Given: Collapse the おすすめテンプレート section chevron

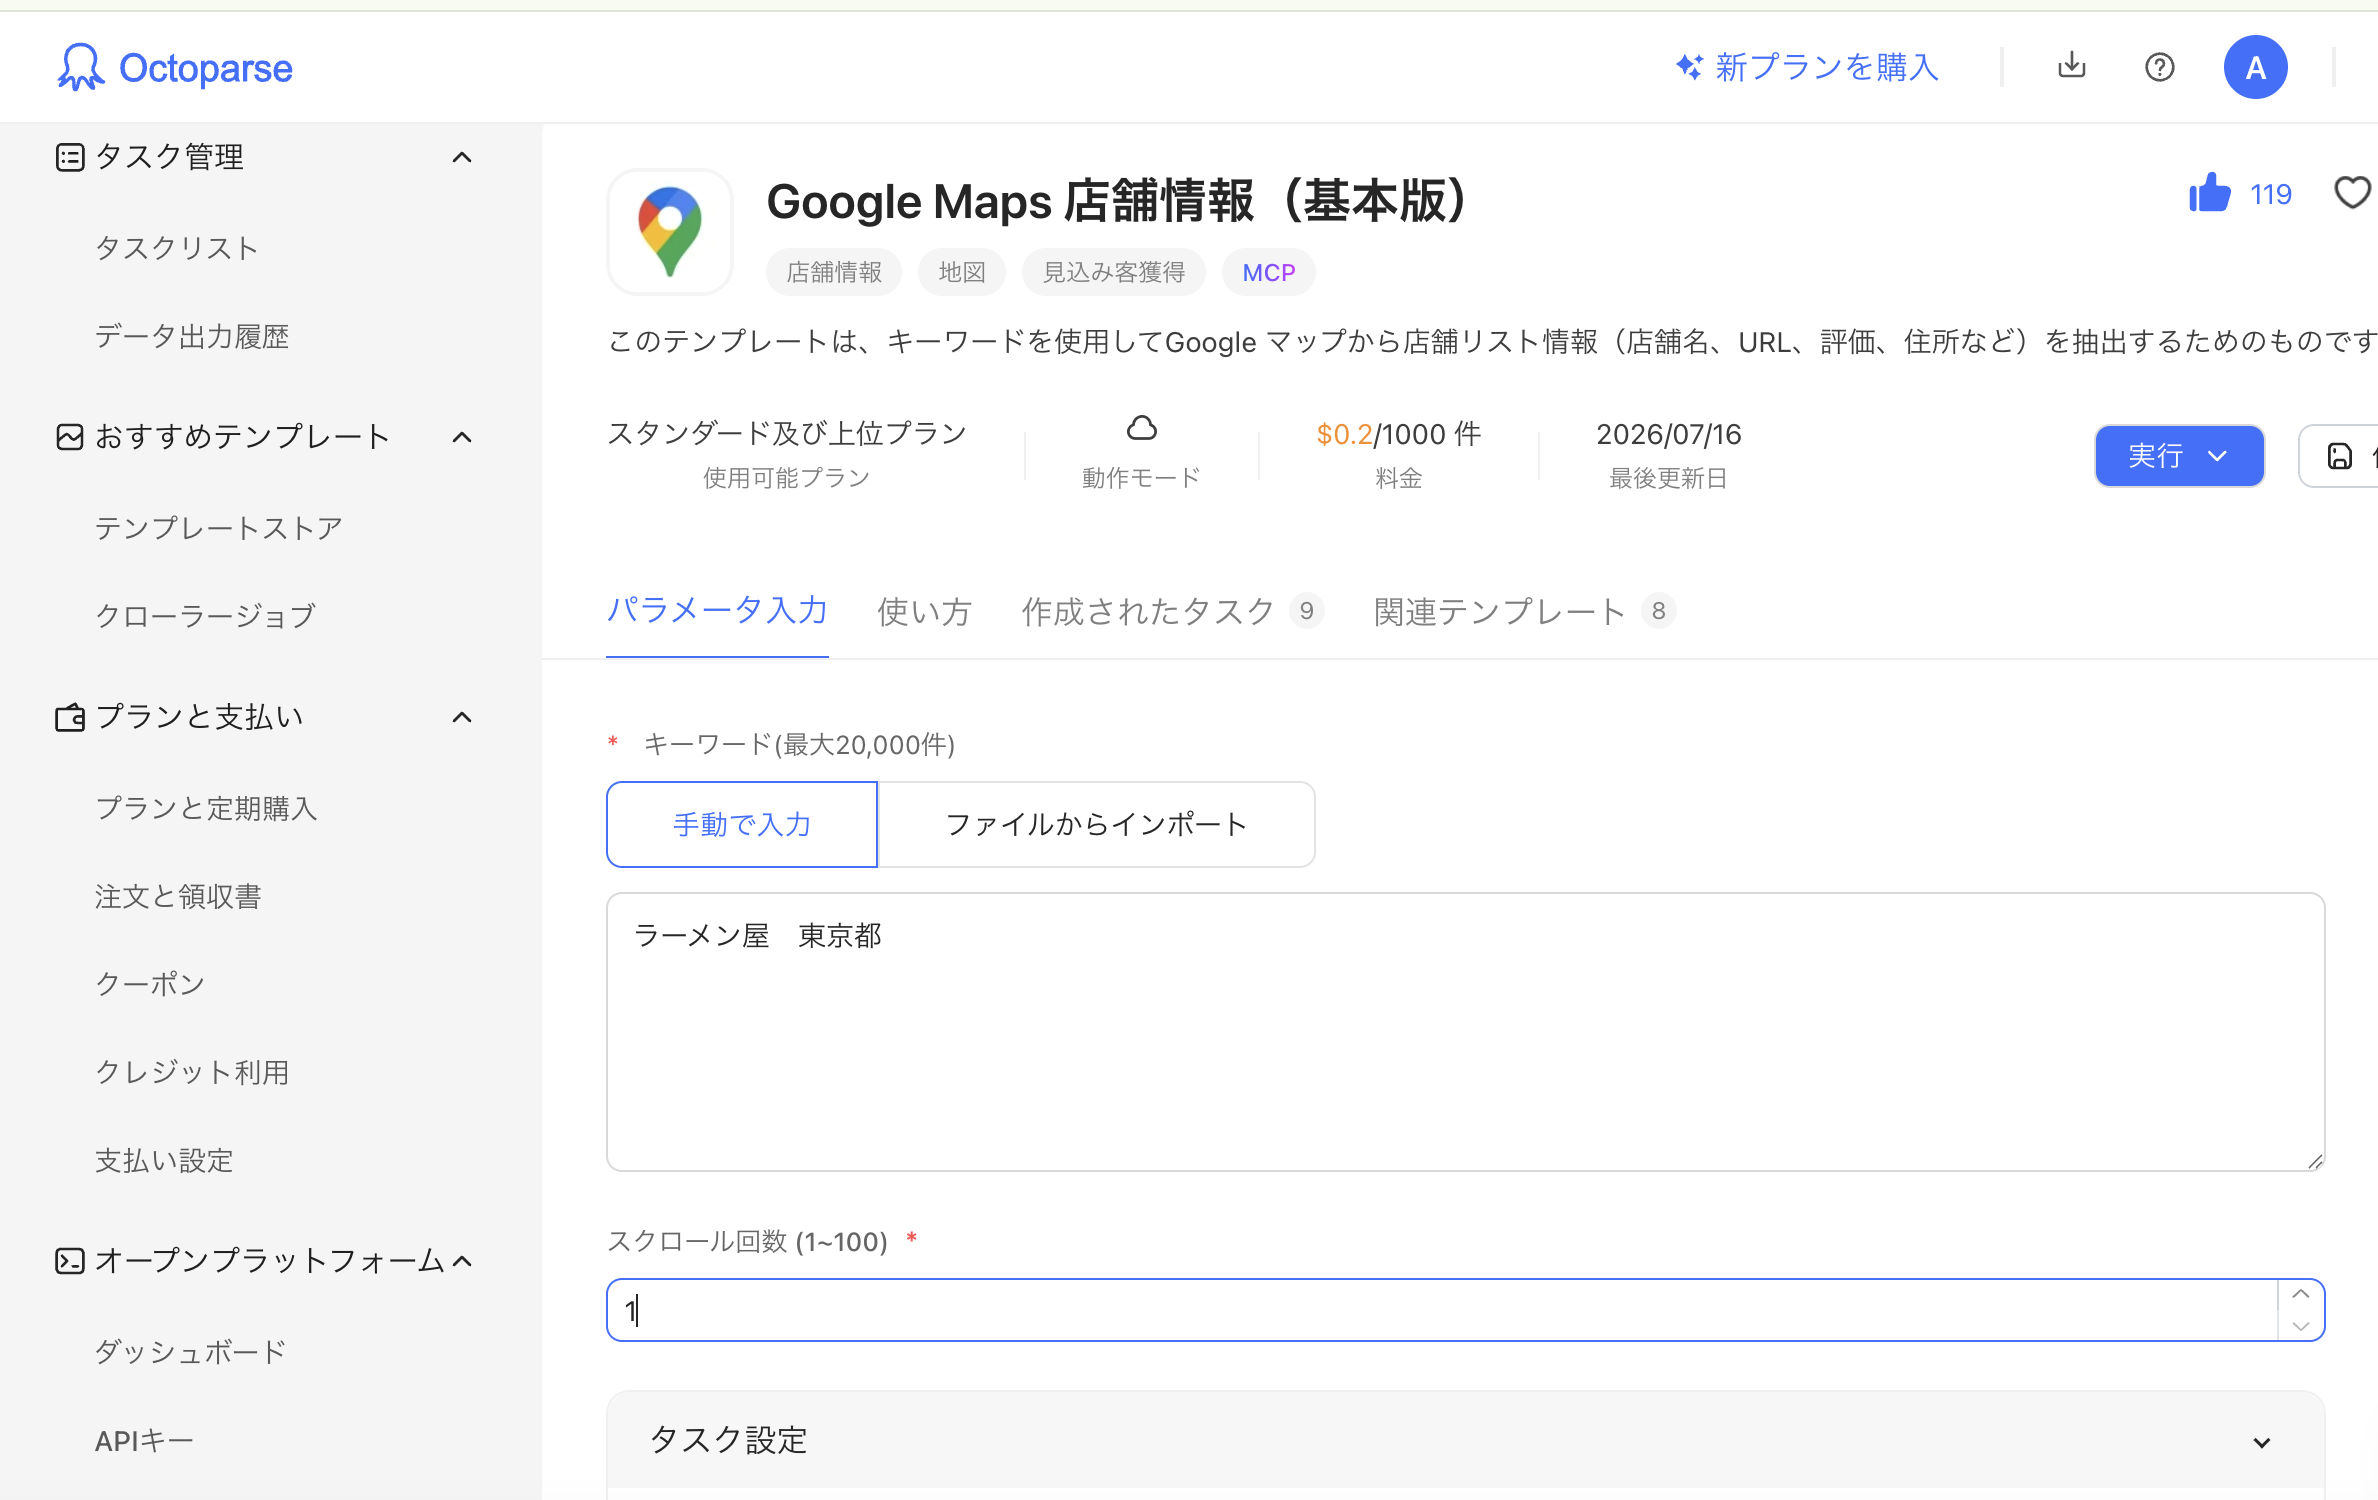Looking at the screenshot, I should 462,437.
